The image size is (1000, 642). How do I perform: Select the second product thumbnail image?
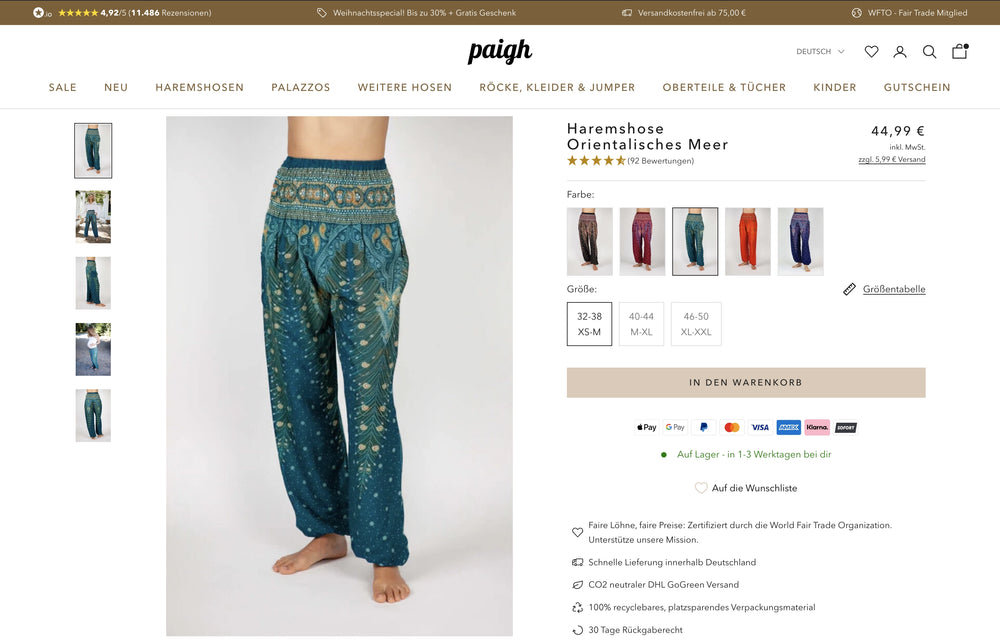[x=93, y=217]
